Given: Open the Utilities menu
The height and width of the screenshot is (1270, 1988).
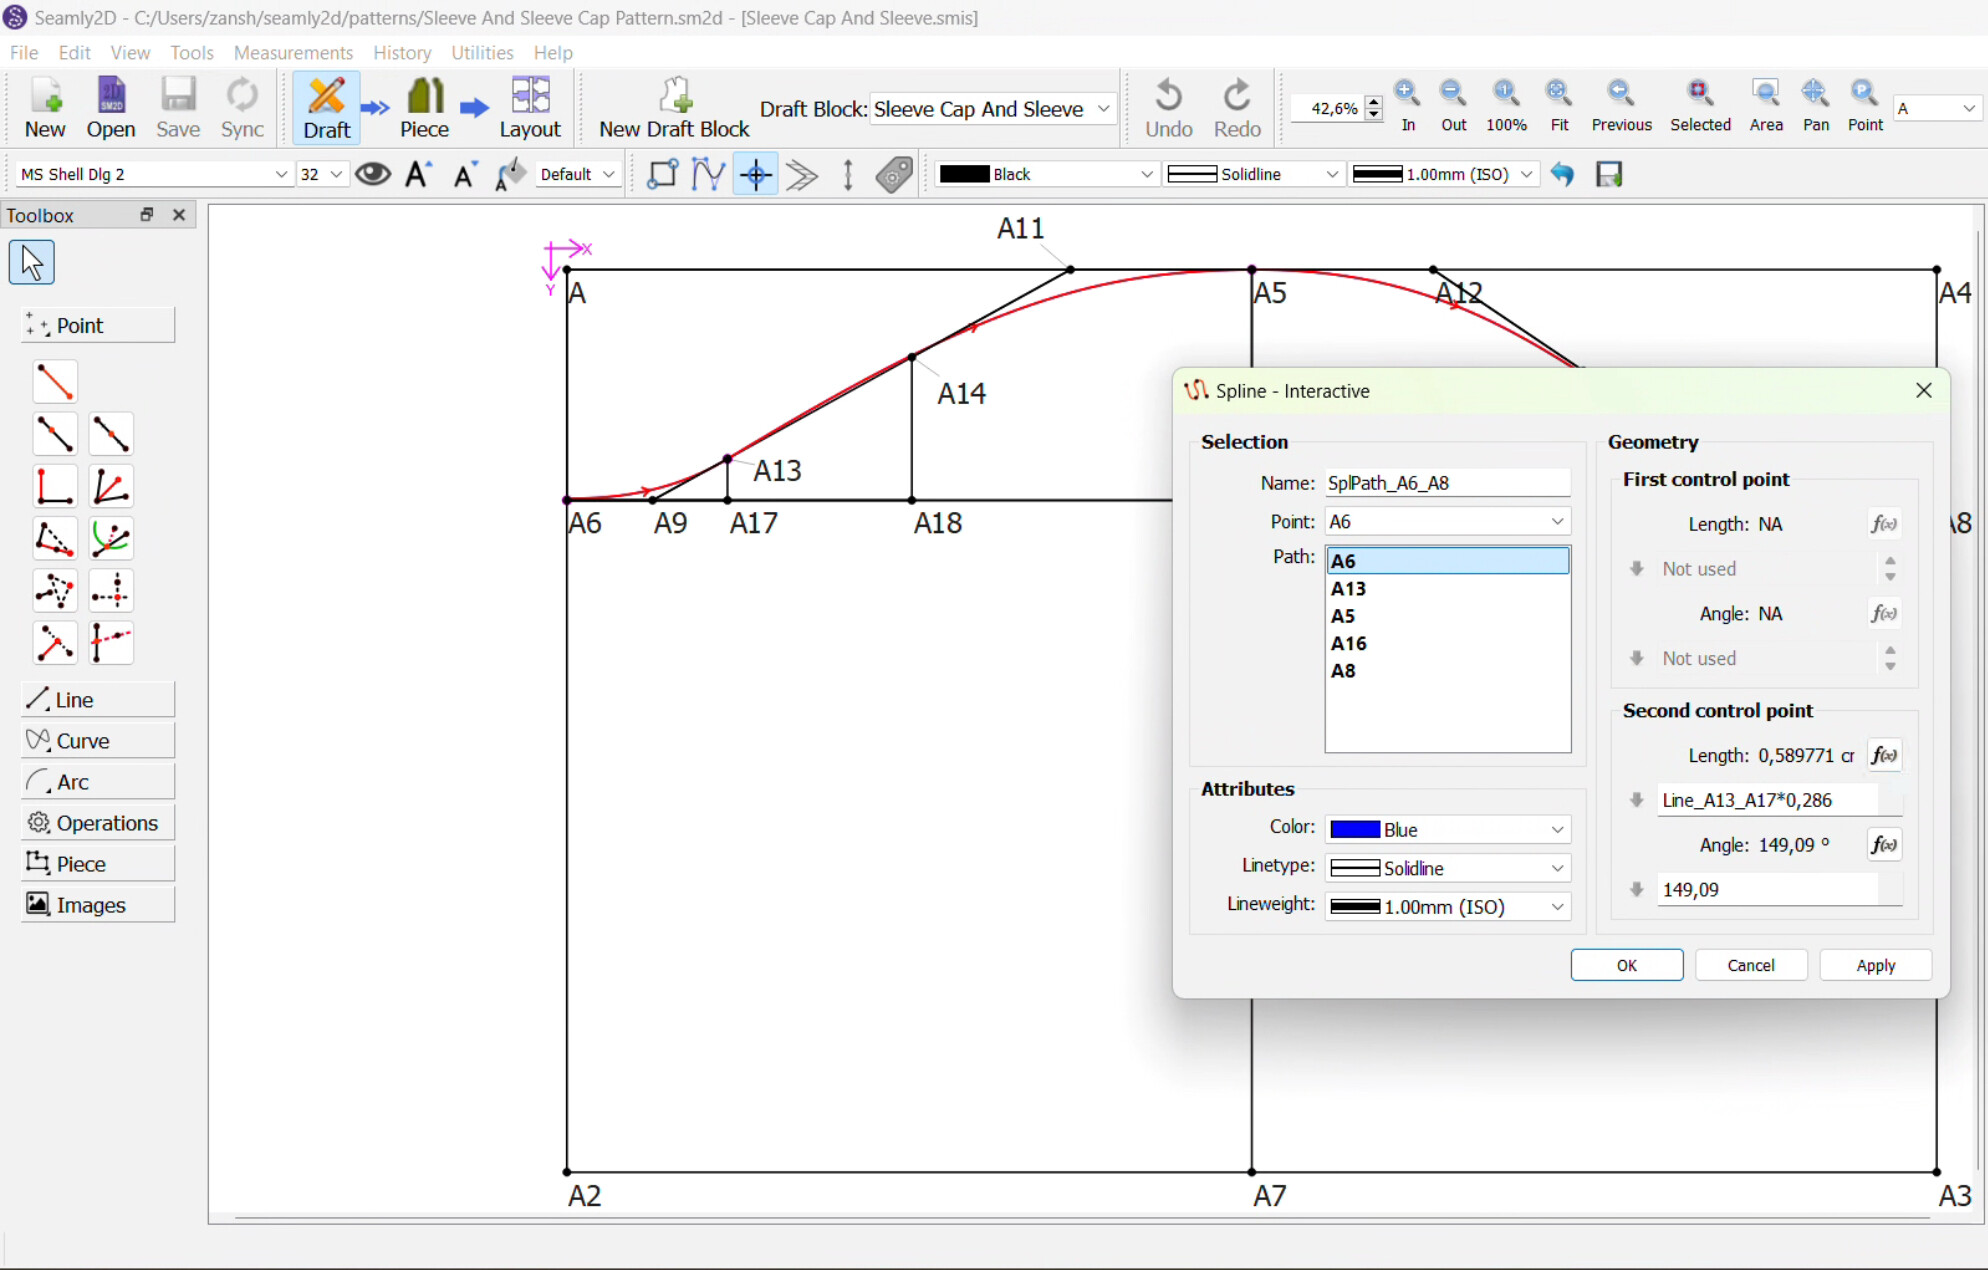Looking at the screenshot, I should 482,52.
